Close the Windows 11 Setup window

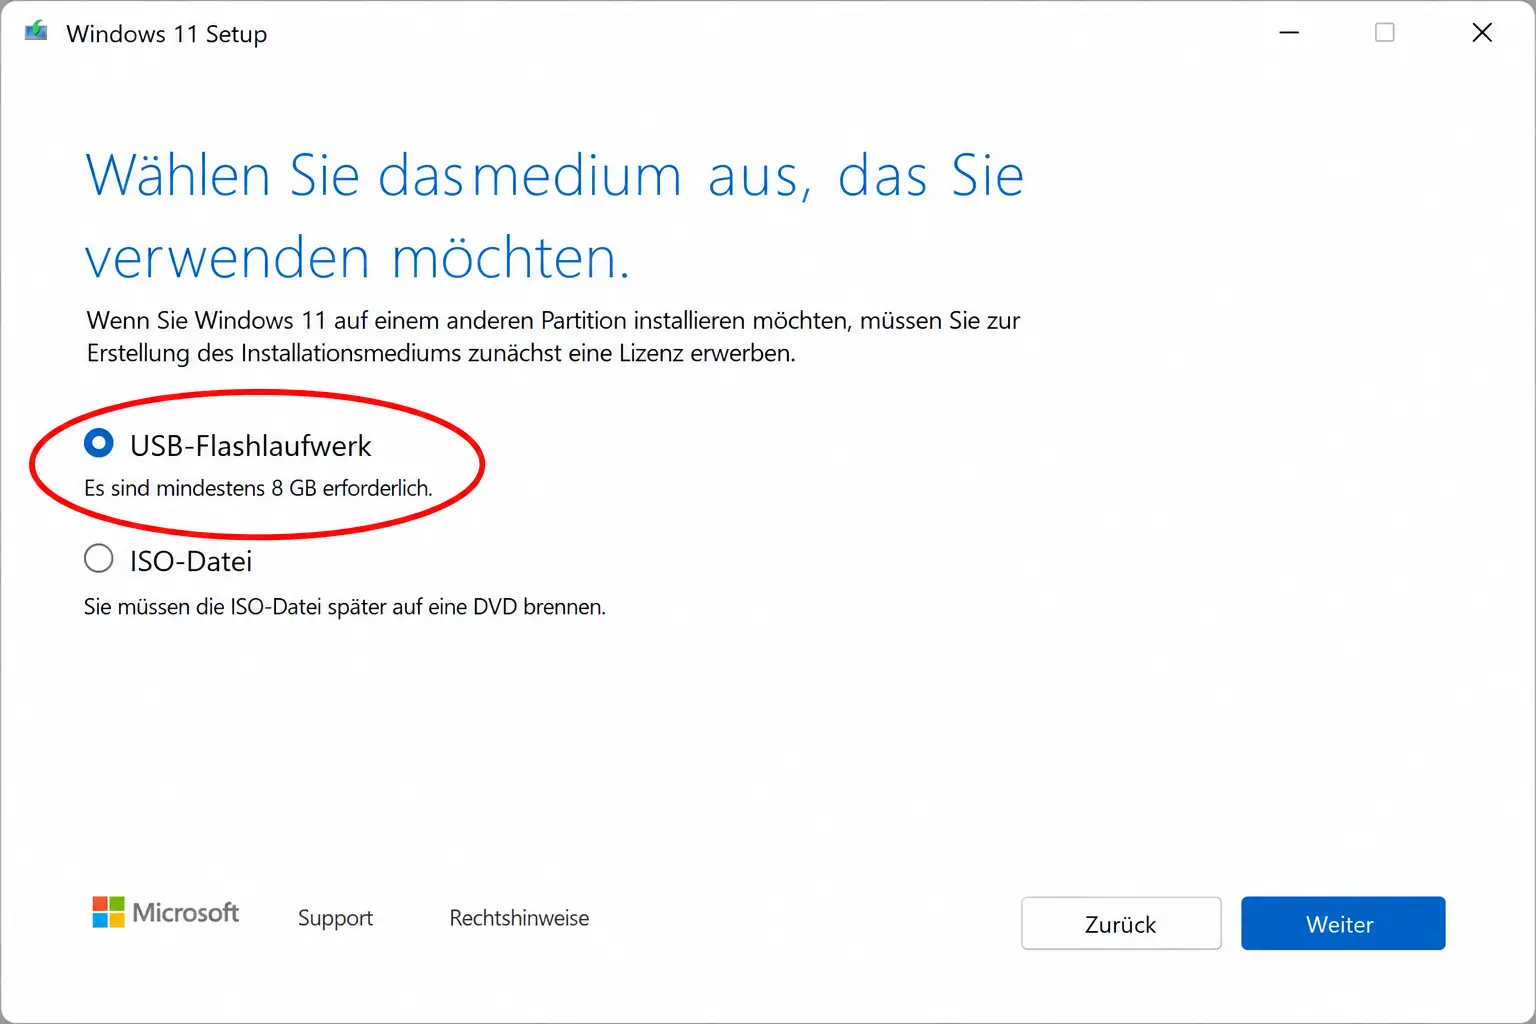pos(1482,33)
